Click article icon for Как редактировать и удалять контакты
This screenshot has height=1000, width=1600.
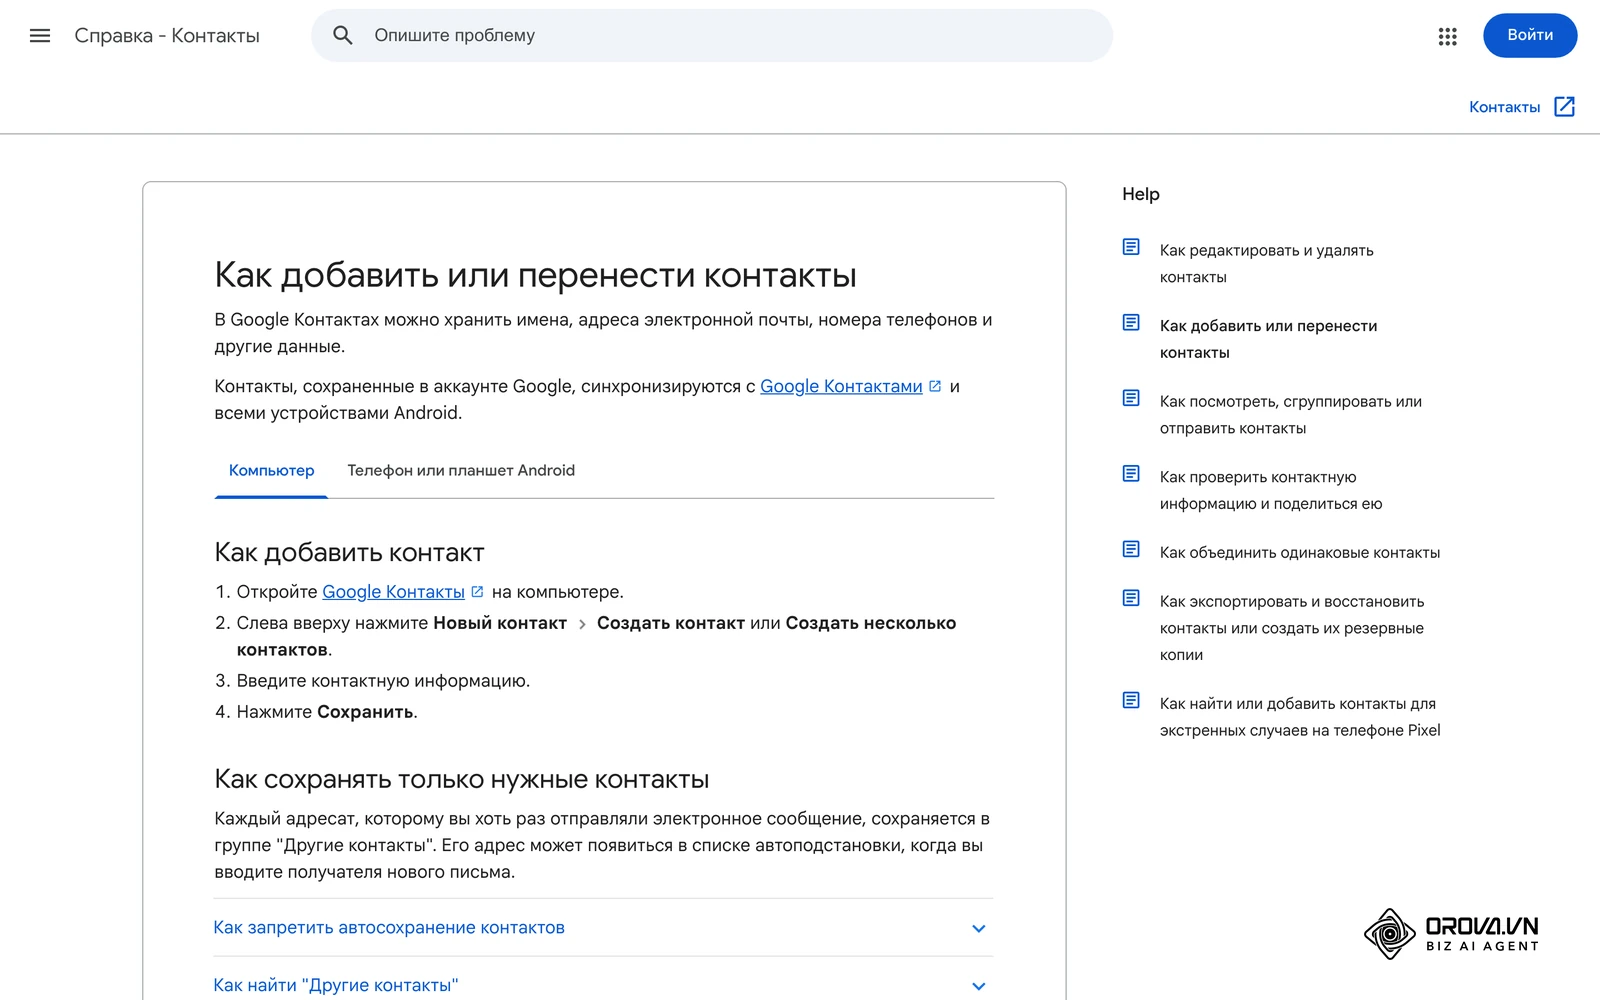point(1131,247)
